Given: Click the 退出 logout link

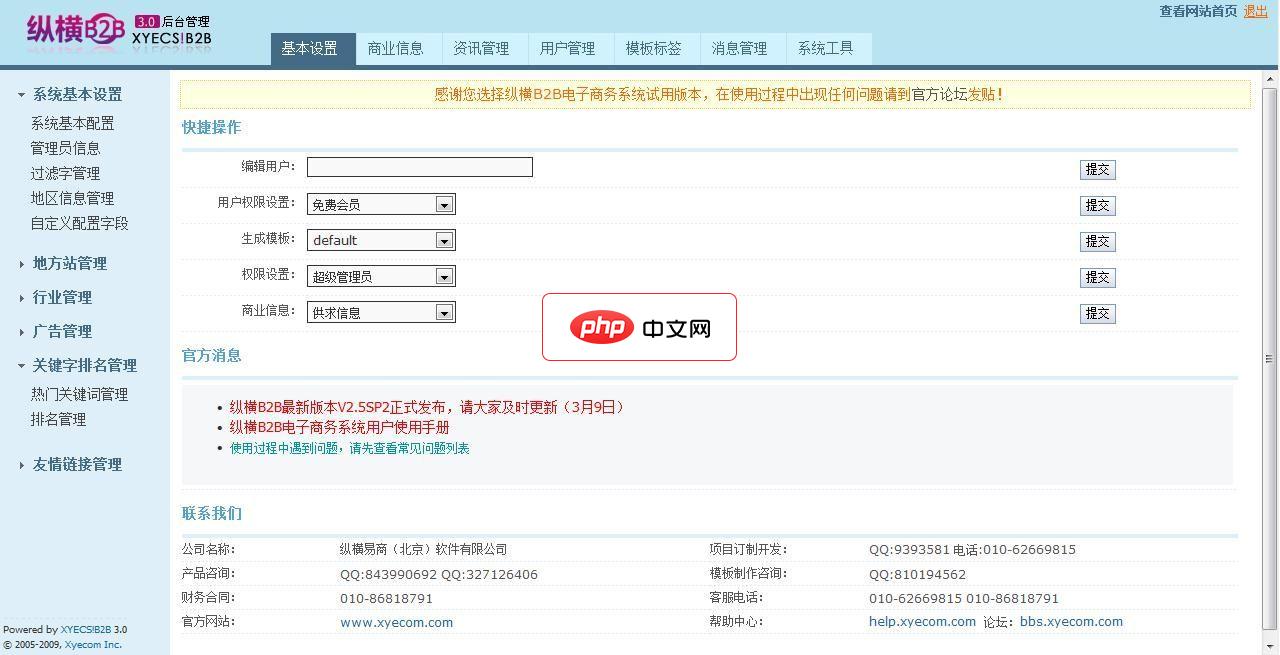Looking at the screenshot, I should tap(1255, 12).
